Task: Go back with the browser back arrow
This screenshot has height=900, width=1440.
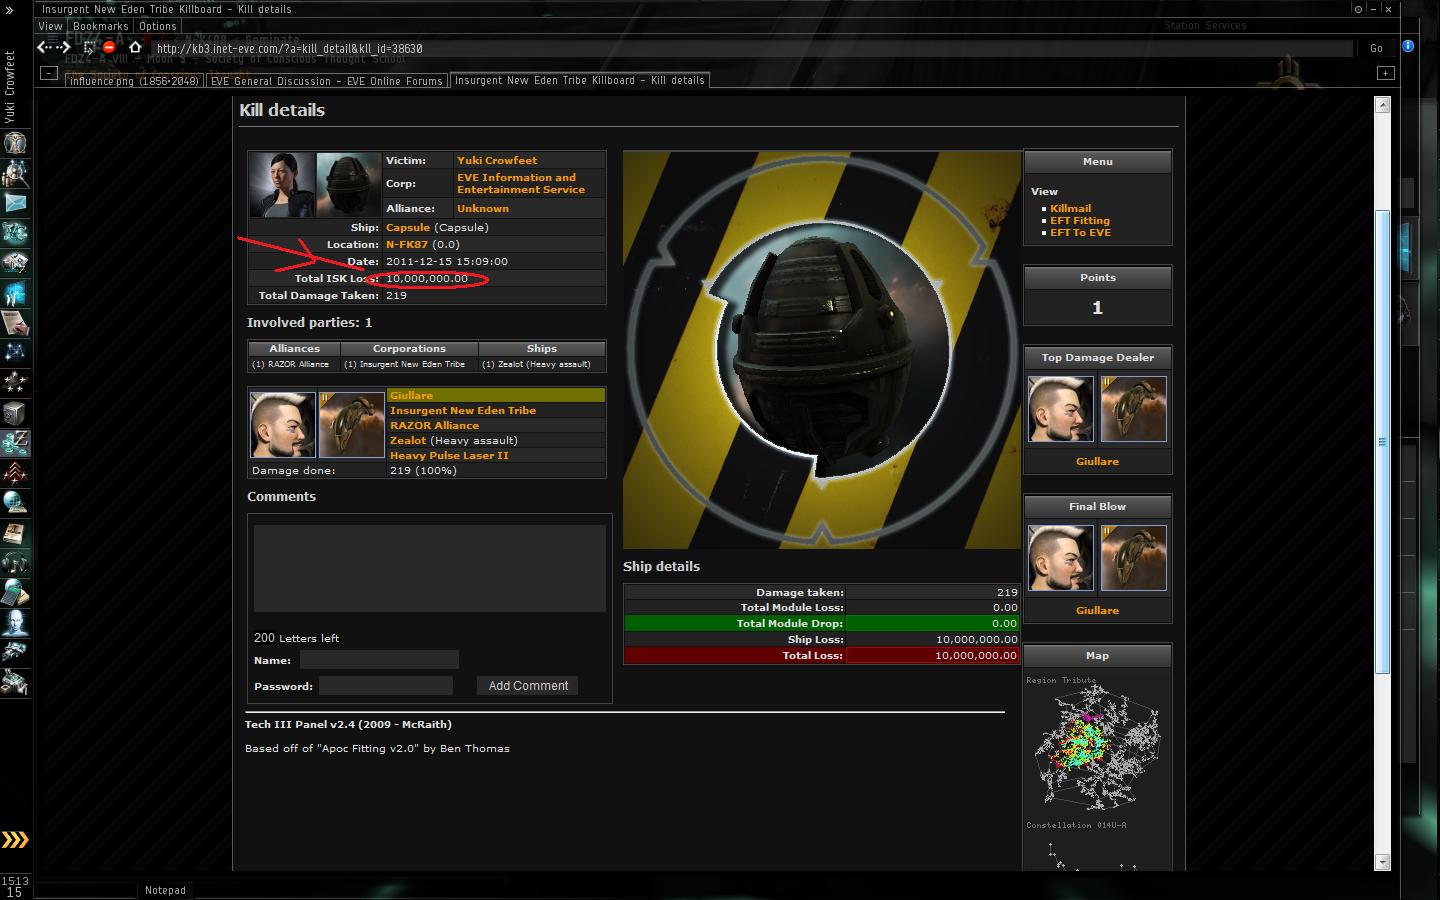Action: tap(44, 47)
